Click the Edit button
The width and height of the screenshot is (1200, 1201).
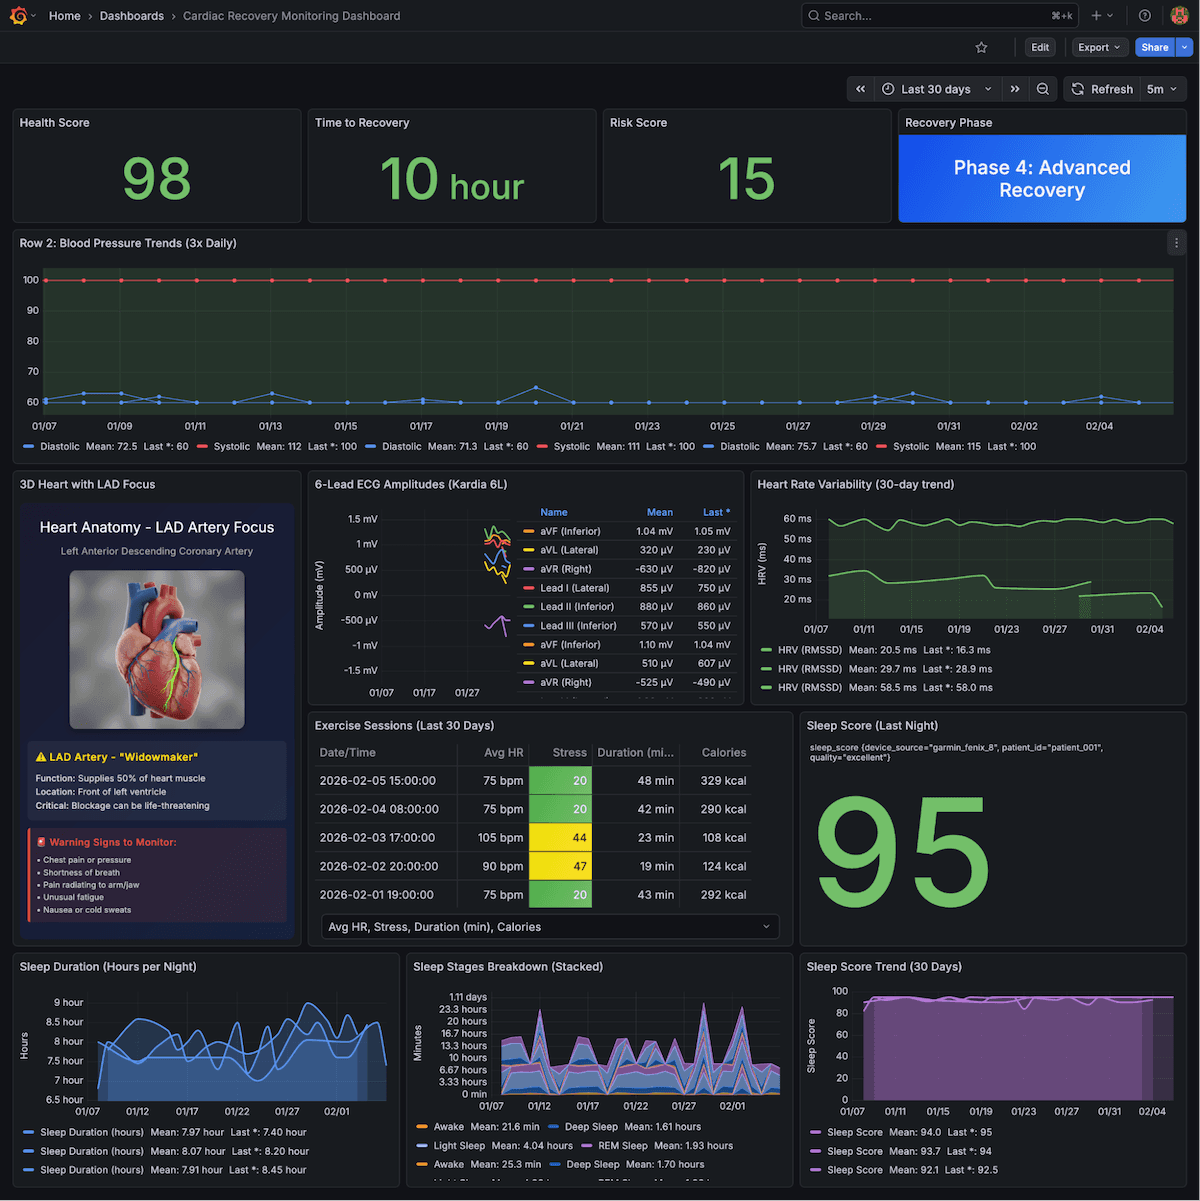pos(1040,47)
